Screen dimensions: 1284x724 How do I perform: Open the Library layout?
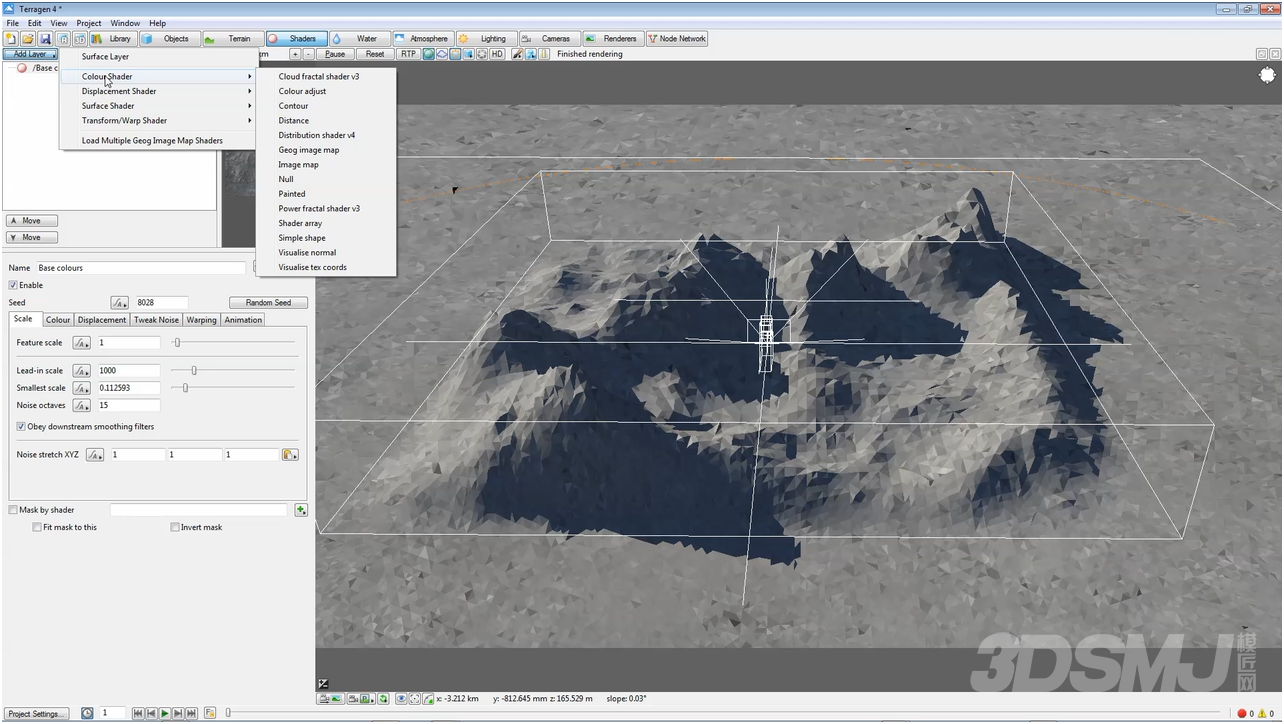(113, 39)
